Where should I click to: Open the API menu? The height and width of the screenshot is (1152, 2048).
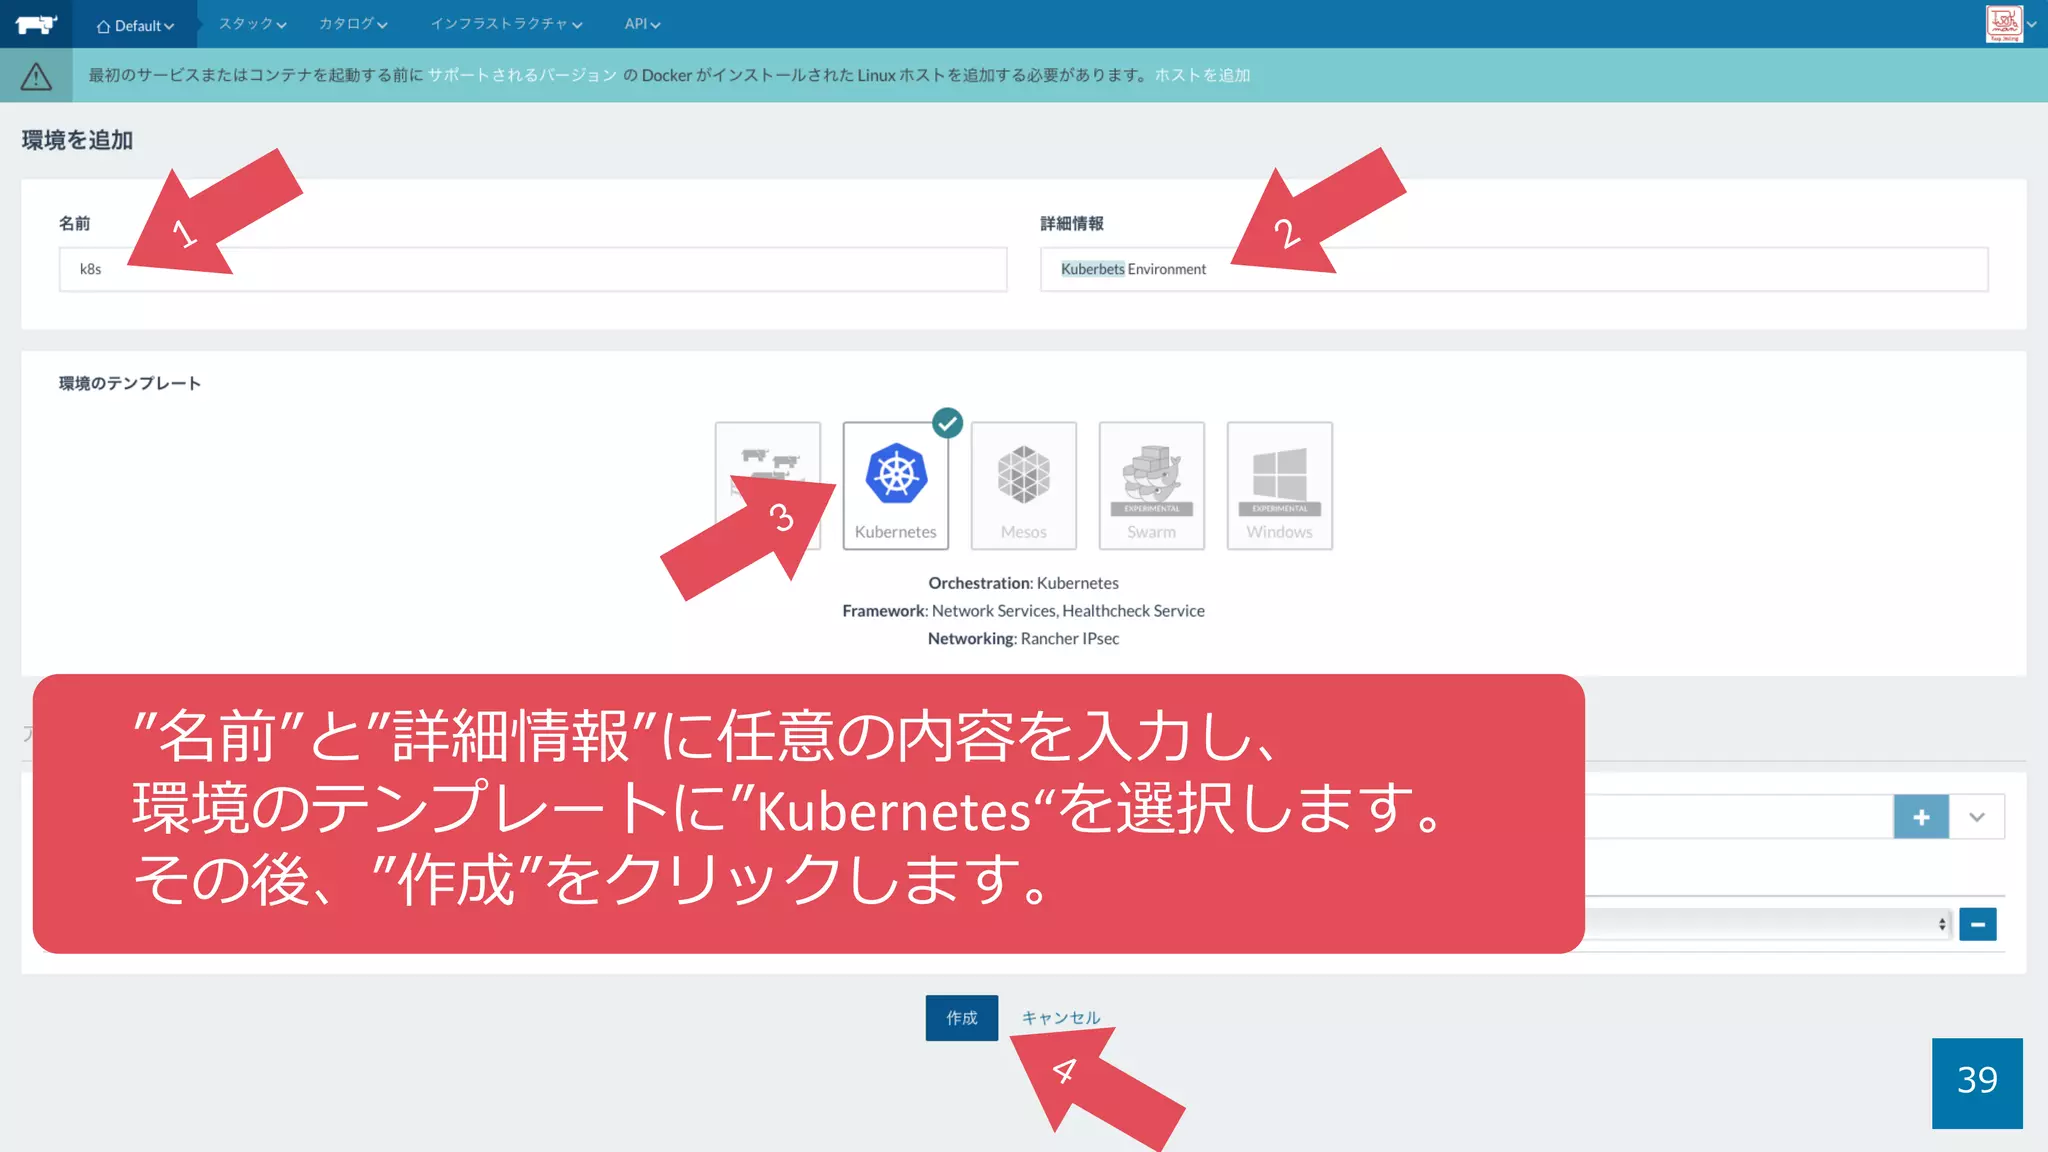[x=642, y=24]
